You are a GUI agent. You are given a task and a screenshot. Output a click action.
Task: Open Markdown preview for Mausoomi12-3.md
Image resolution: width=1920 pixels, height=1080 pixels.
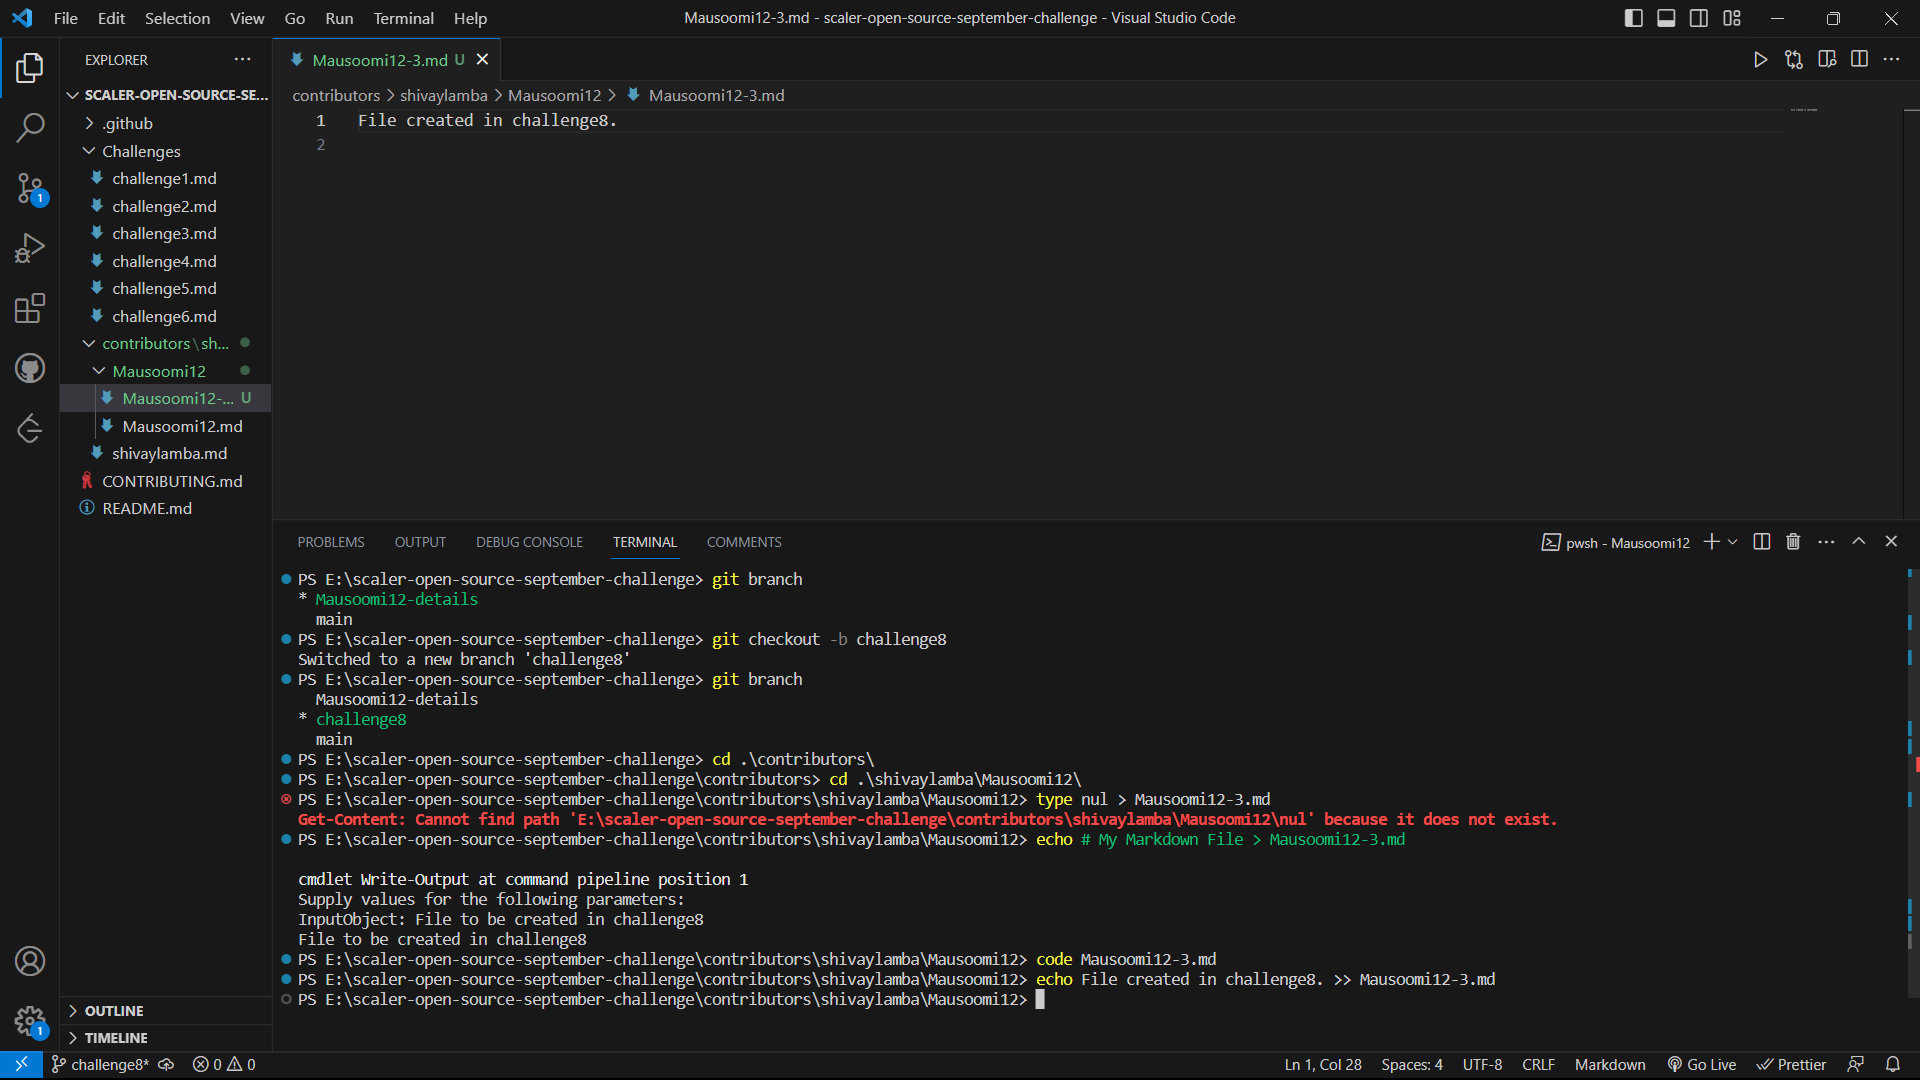(1827, 59)
